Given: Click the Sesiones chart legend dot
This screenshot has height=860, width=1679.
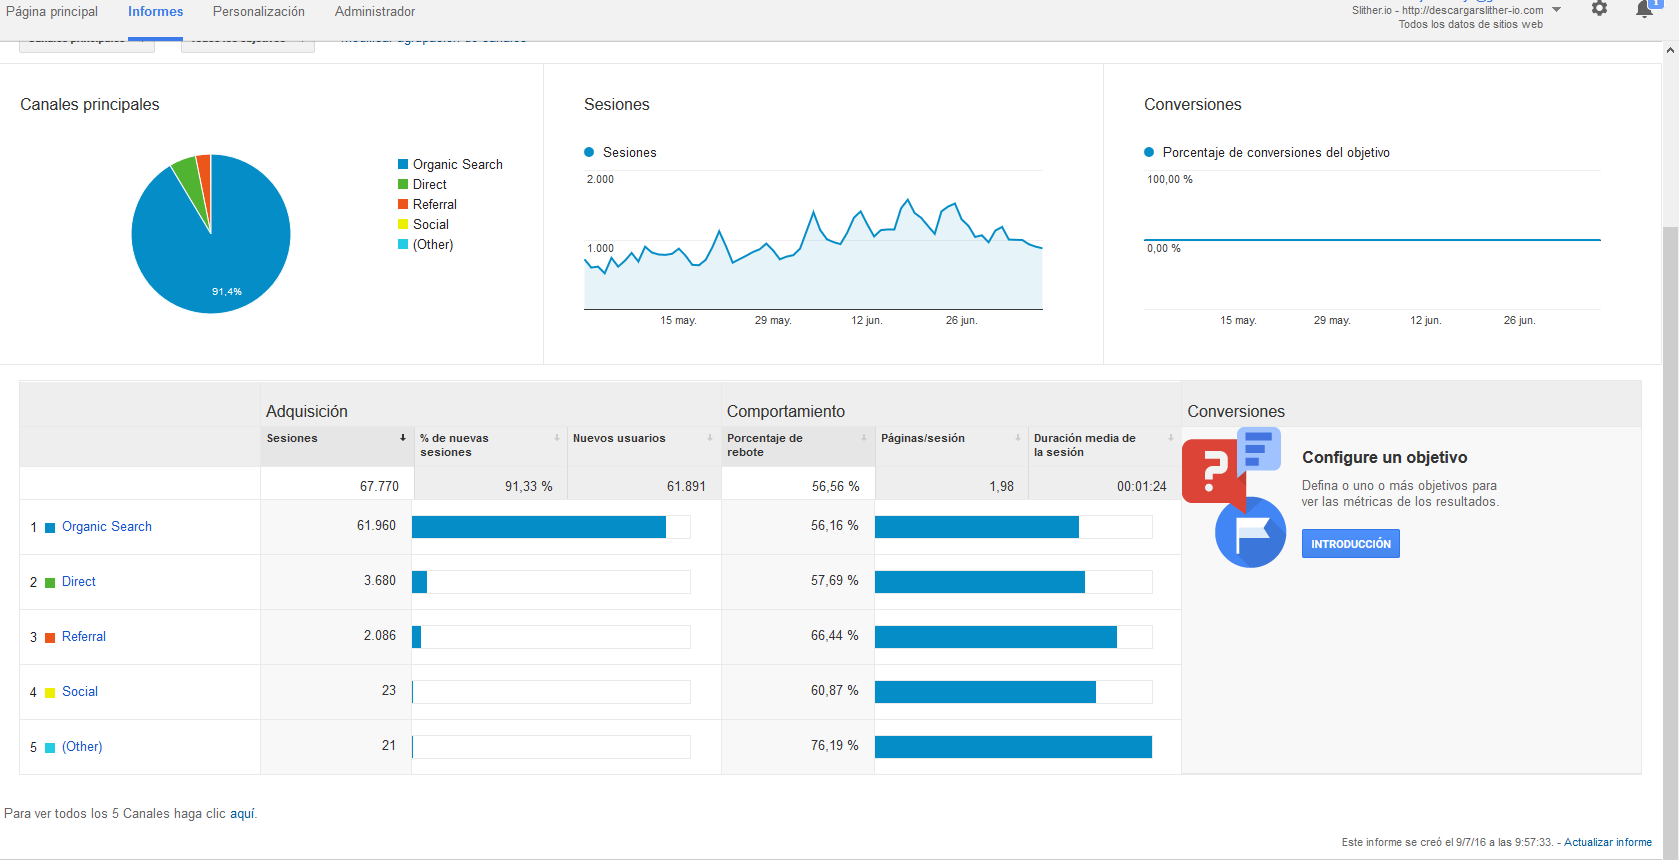Looking at the screenshot, I should pos(589,152).
